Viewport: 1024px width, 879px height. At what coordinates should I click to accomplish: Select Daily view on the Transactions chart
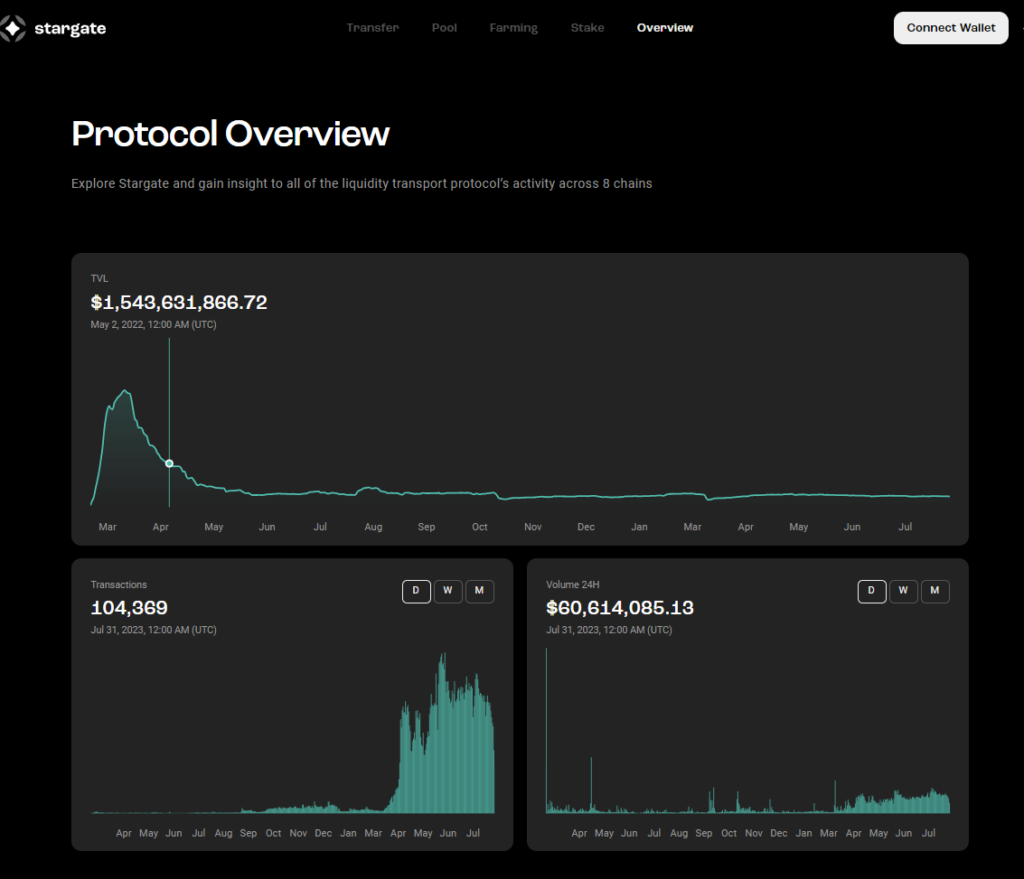click(416, 591)
